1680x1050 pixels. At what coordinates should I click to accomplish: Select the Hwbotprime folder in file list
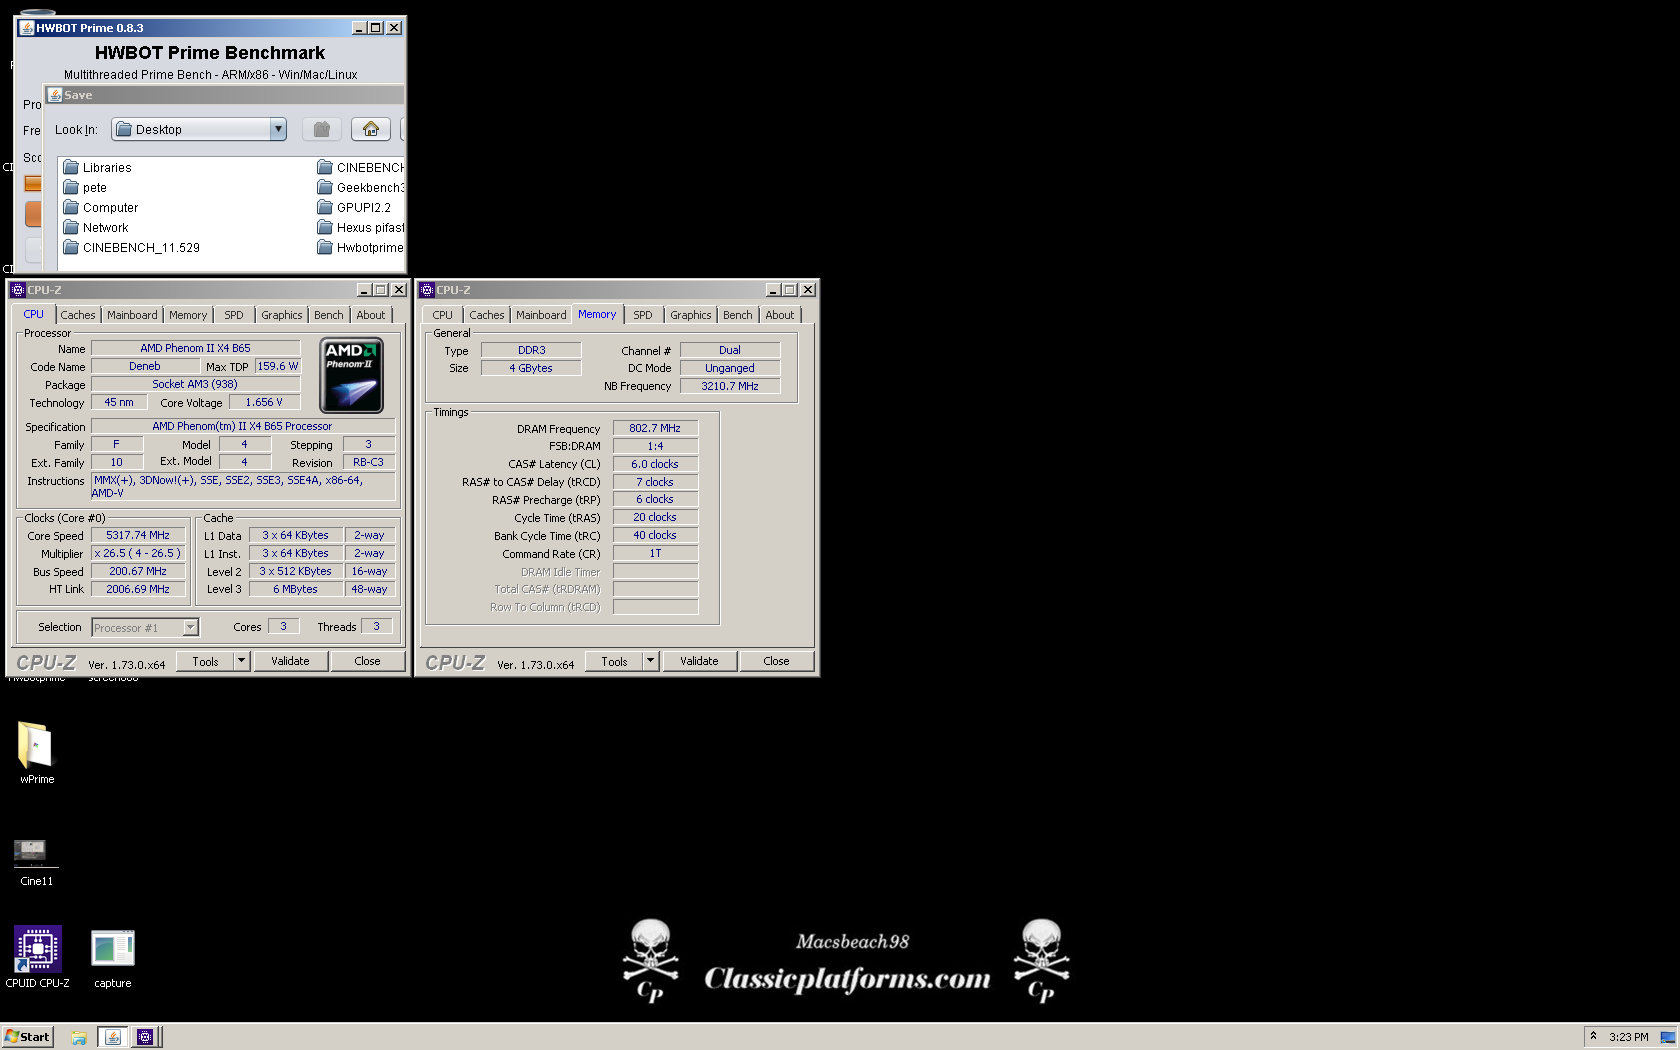(x=361, y=248)
